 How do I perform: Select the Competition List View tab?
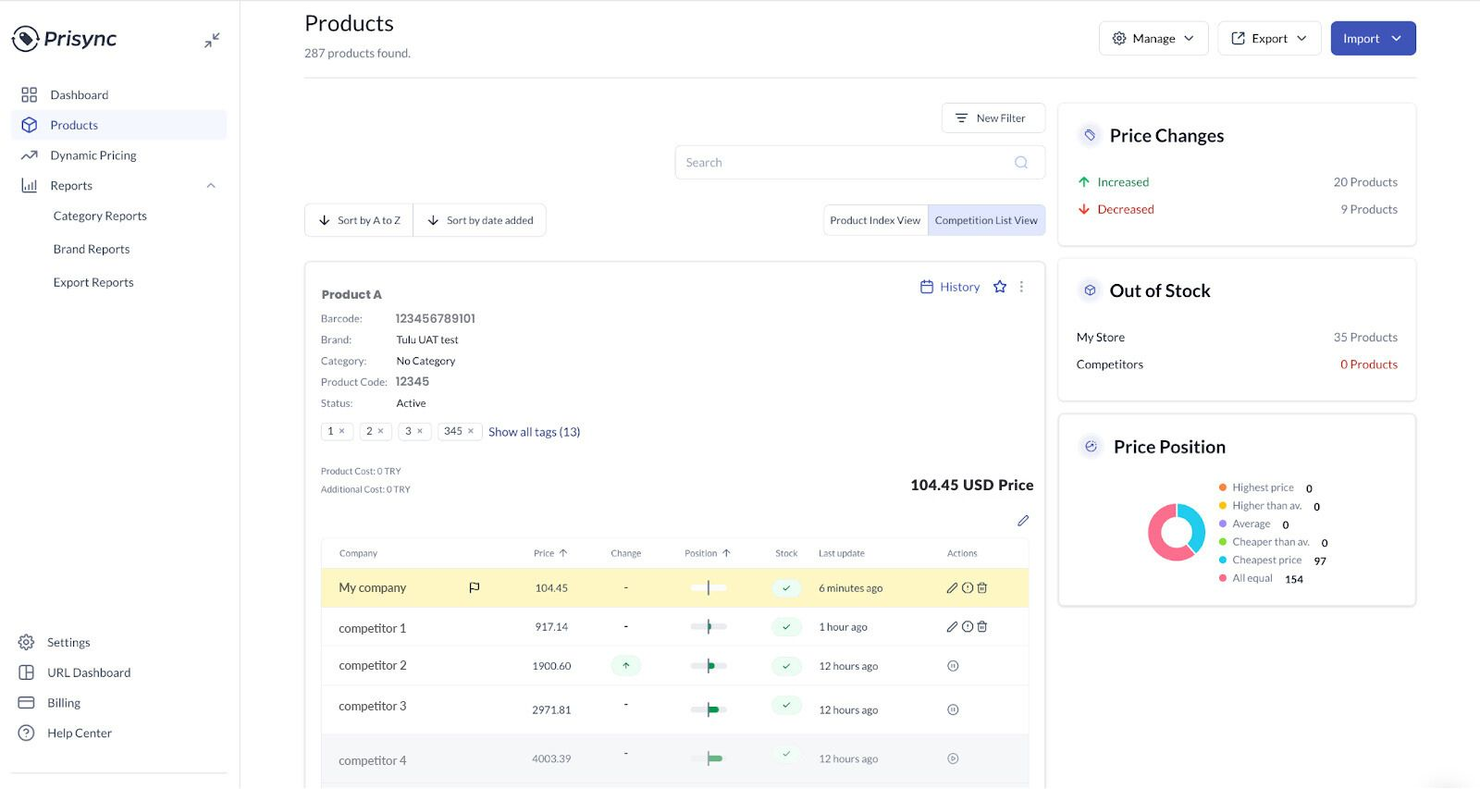[986, 219]
